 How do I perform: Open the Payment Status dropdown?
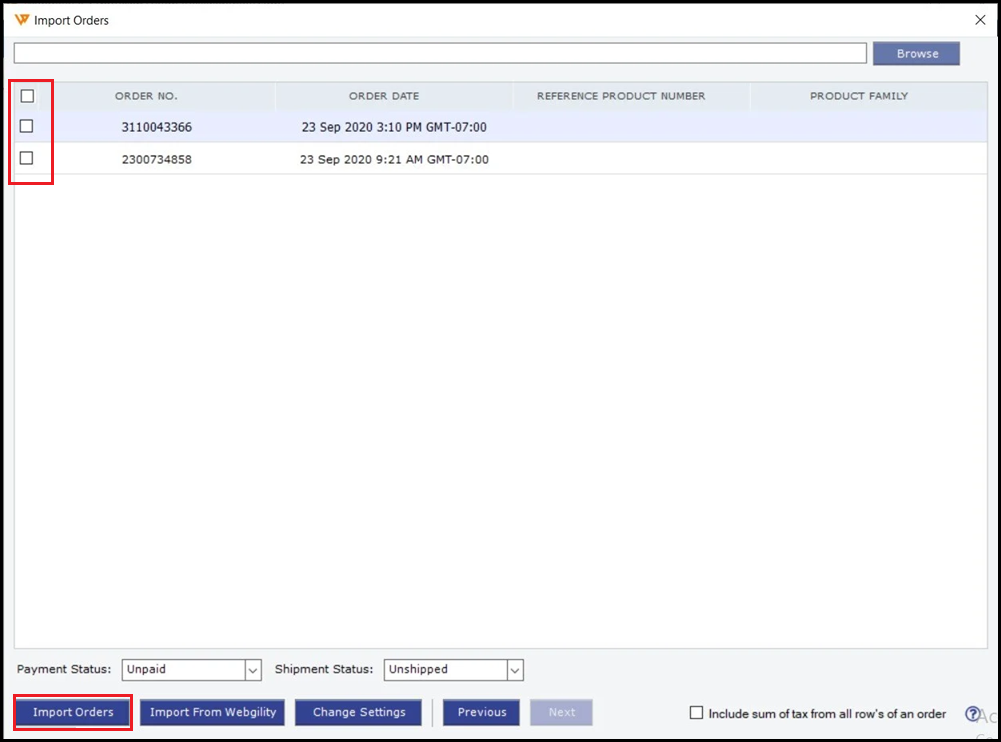tap(253, 670)
